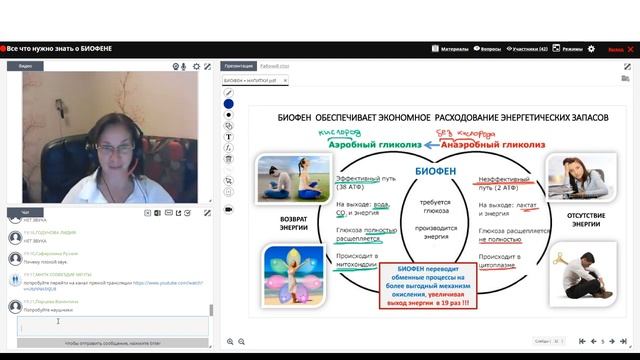Viewport: 640px width, 360px height.
Task: Open video panel settings gear
Action: pos(196,66)
